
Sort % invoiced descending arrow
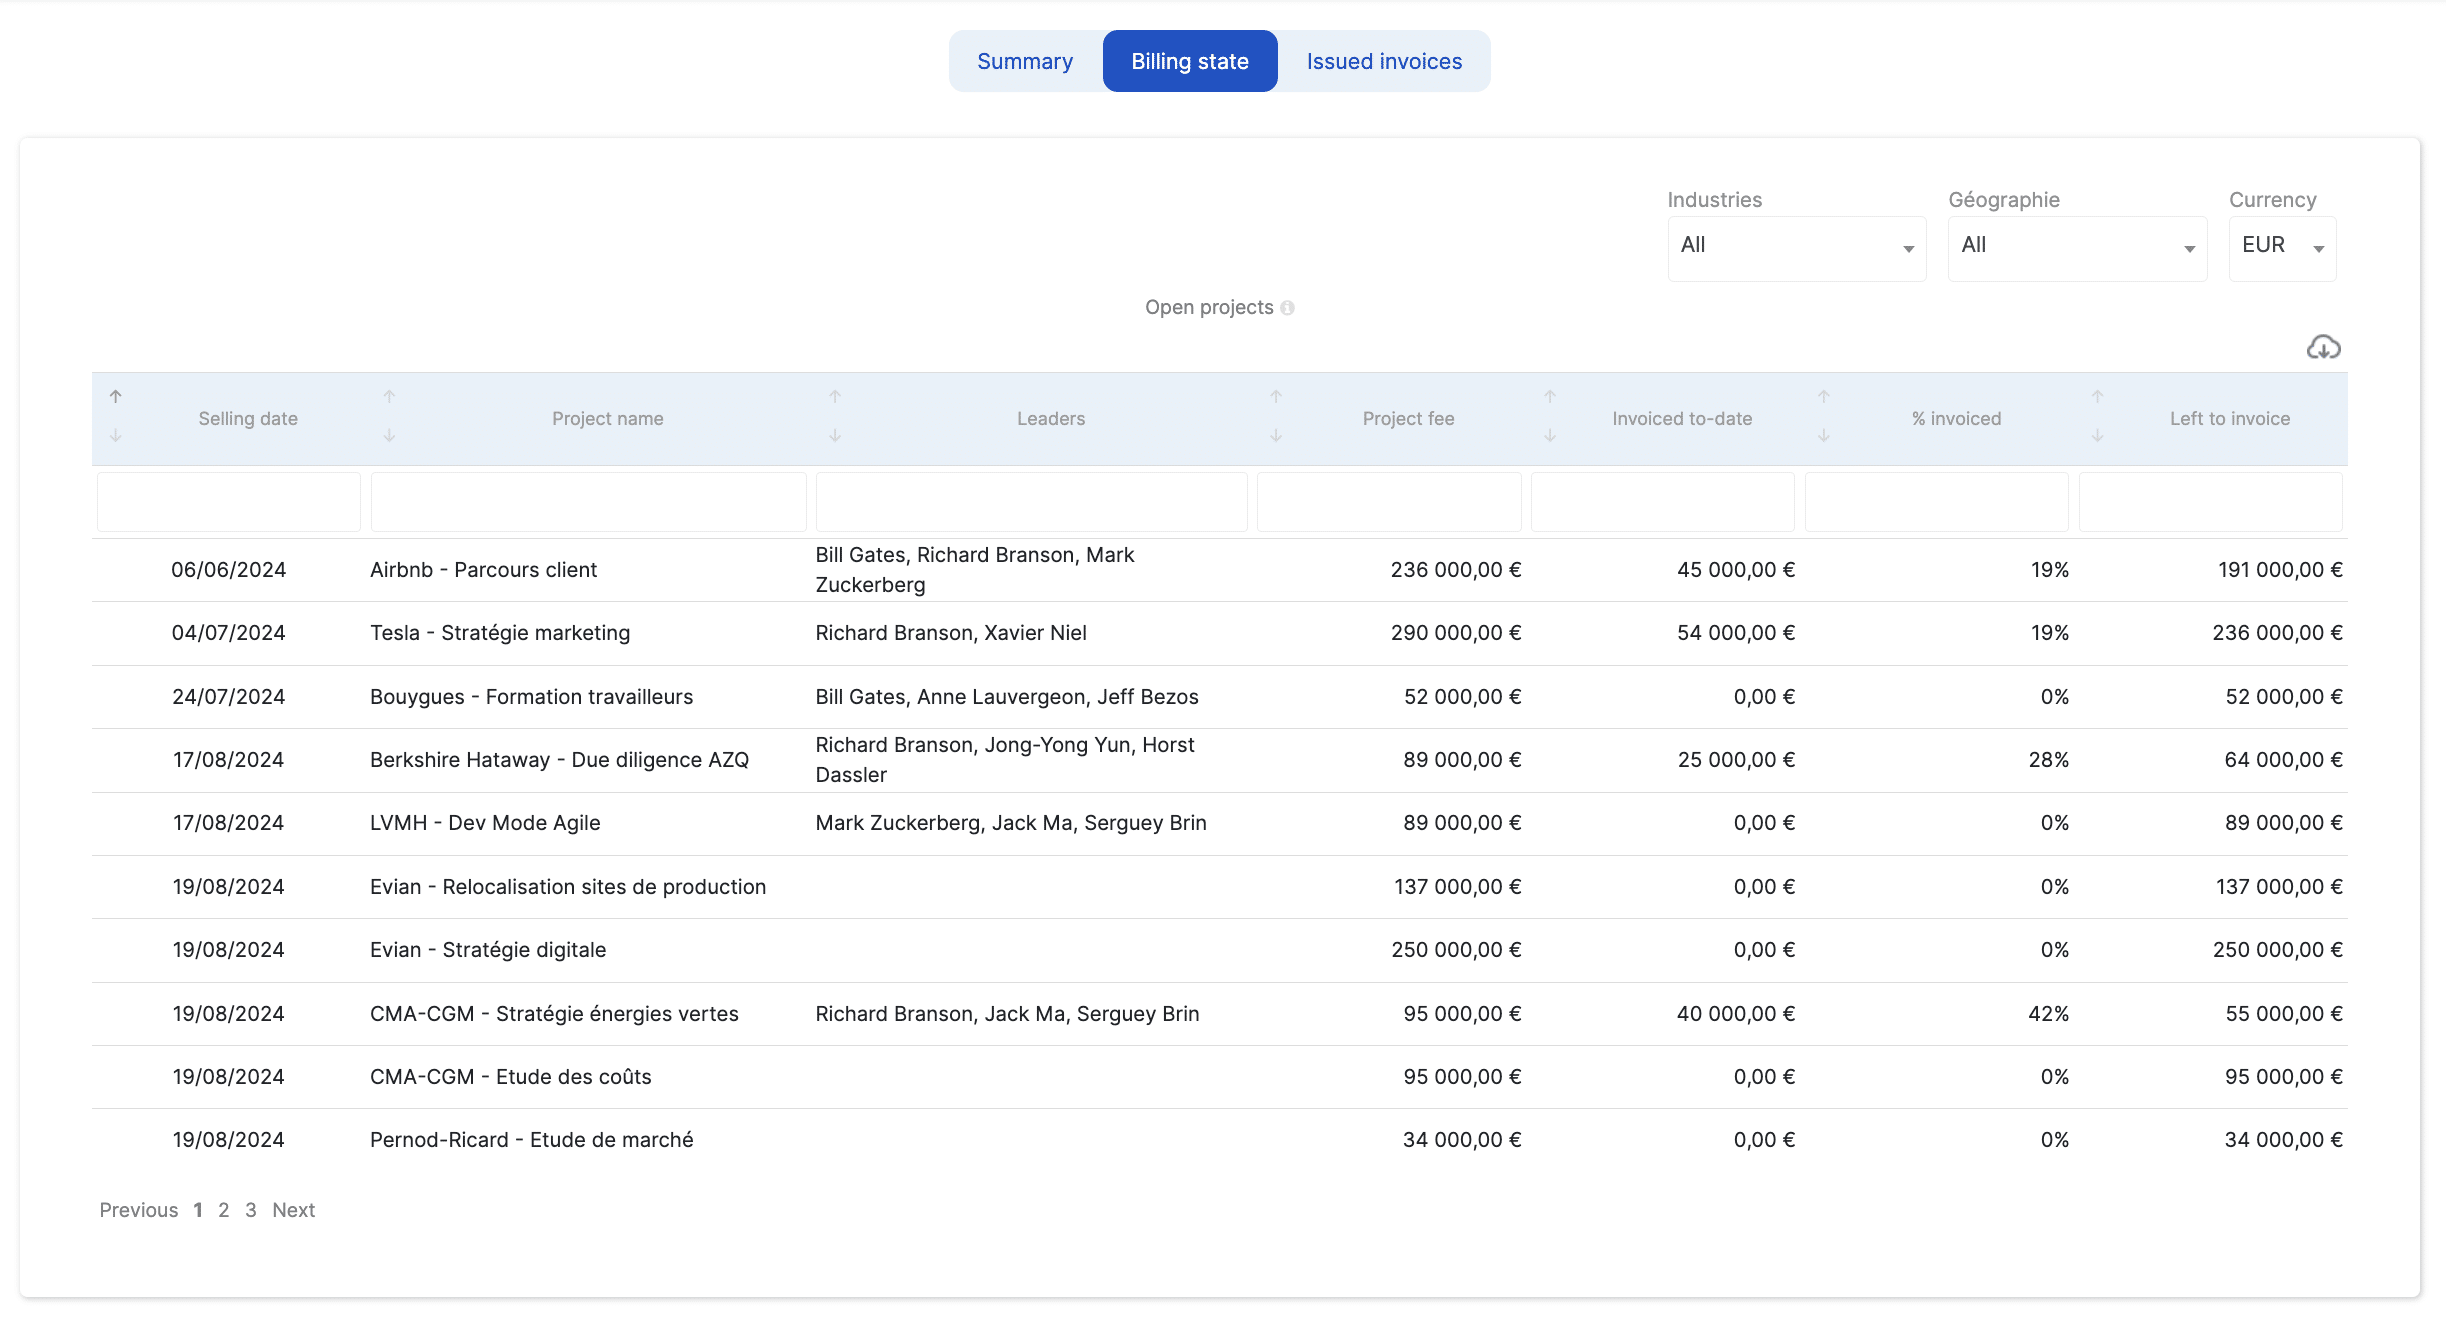click(1824, 436)
